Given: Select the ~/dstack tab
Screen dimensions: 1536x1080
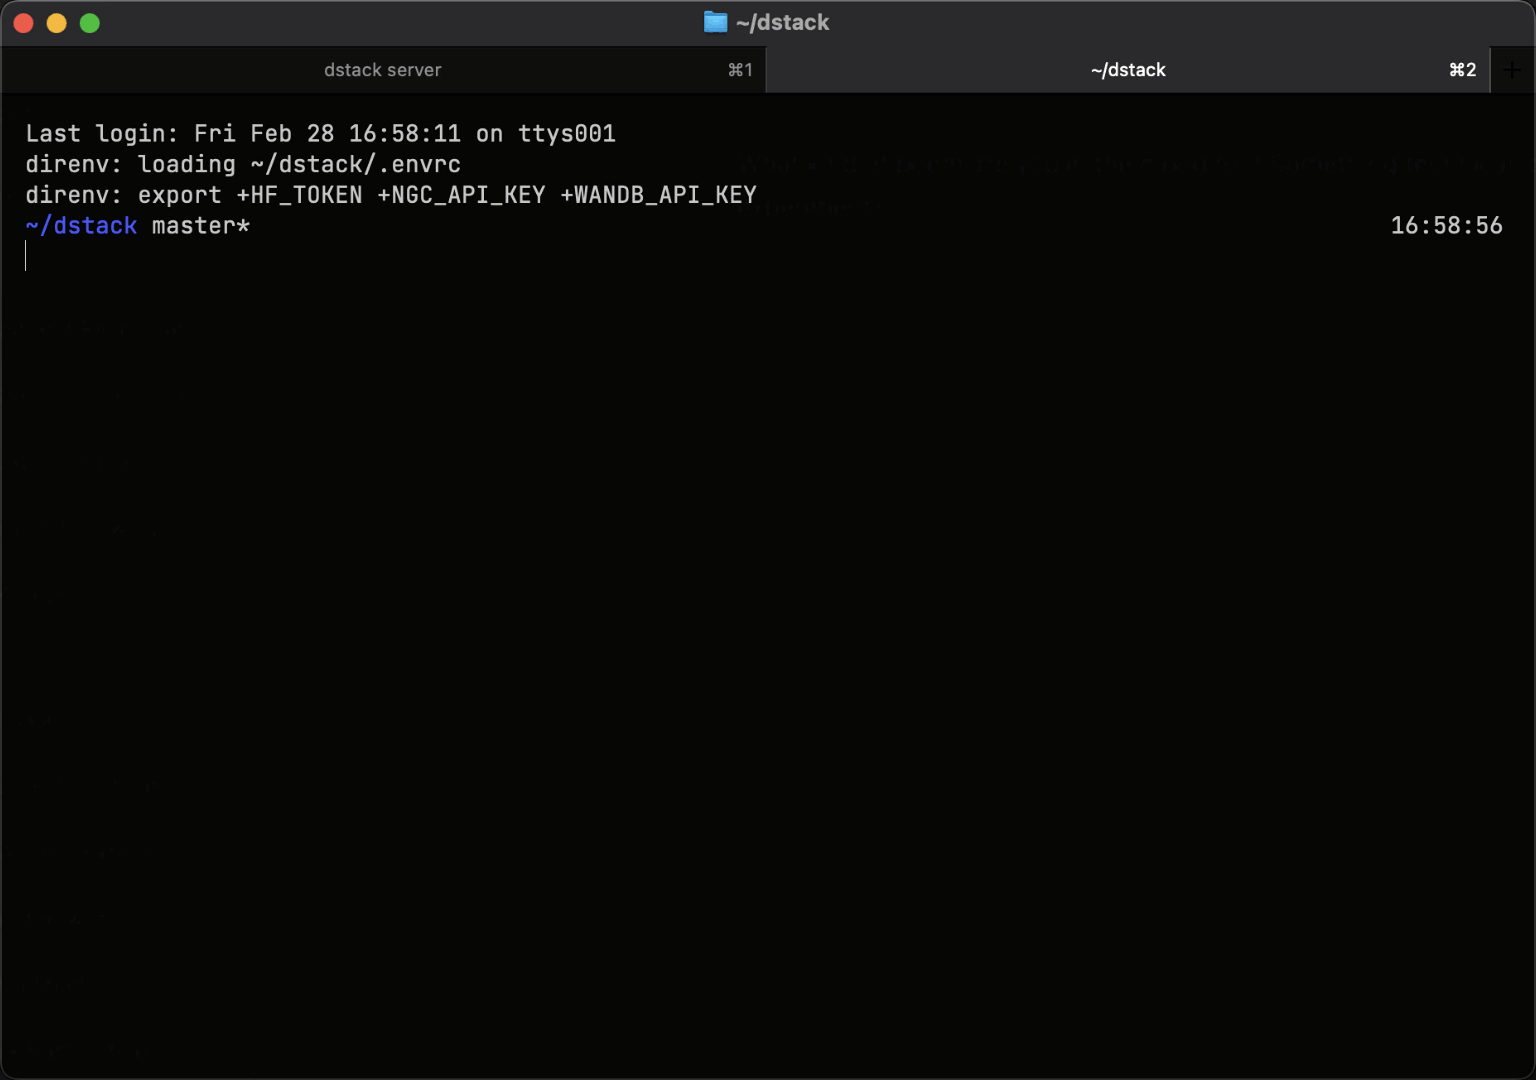Looking at the screenshot, I should [x=1128, y=70].
